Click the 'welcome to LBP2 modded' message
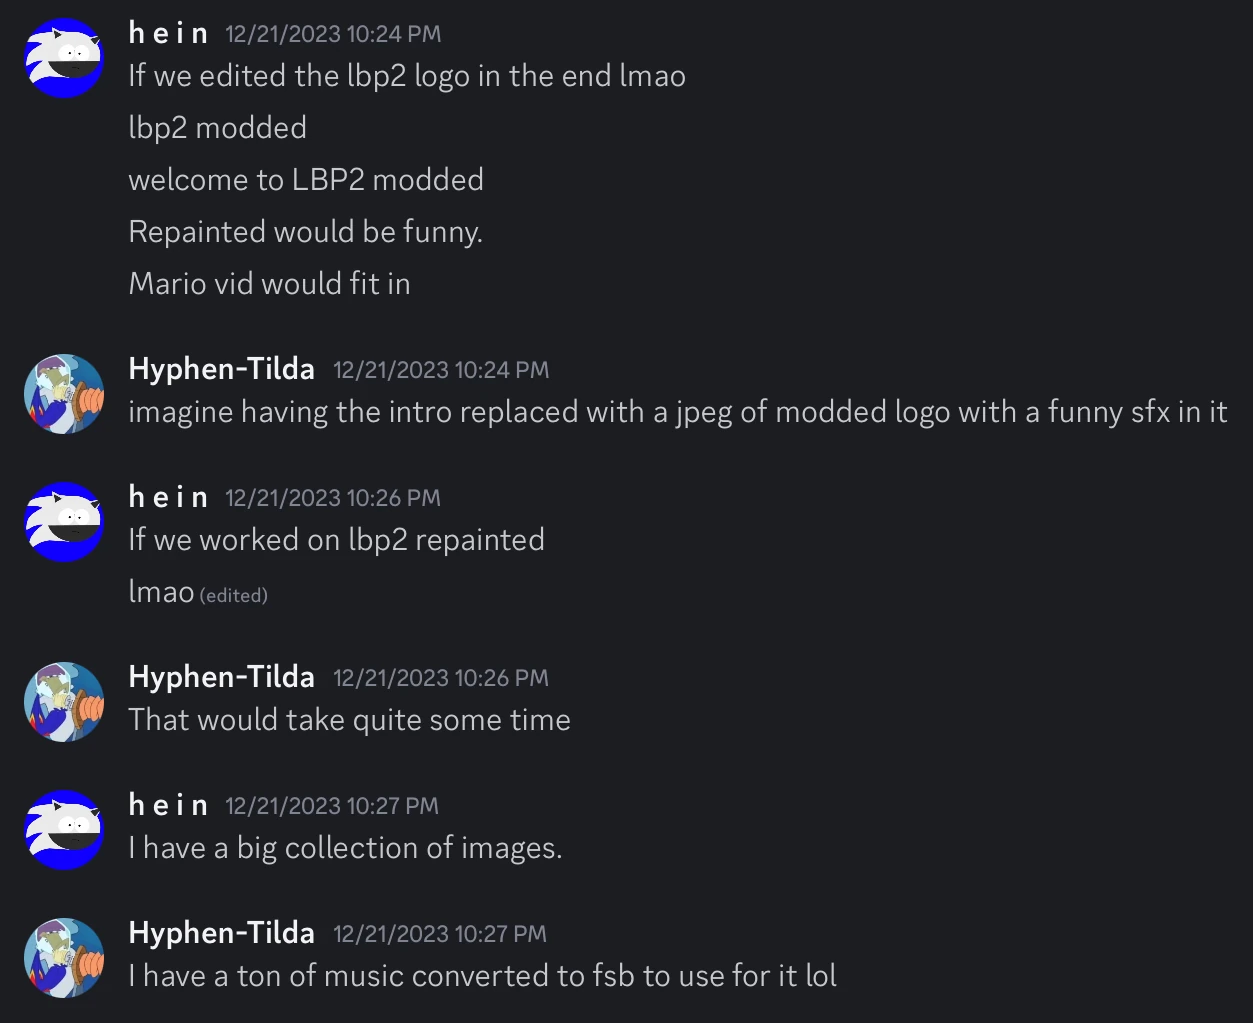 point(306,180)
